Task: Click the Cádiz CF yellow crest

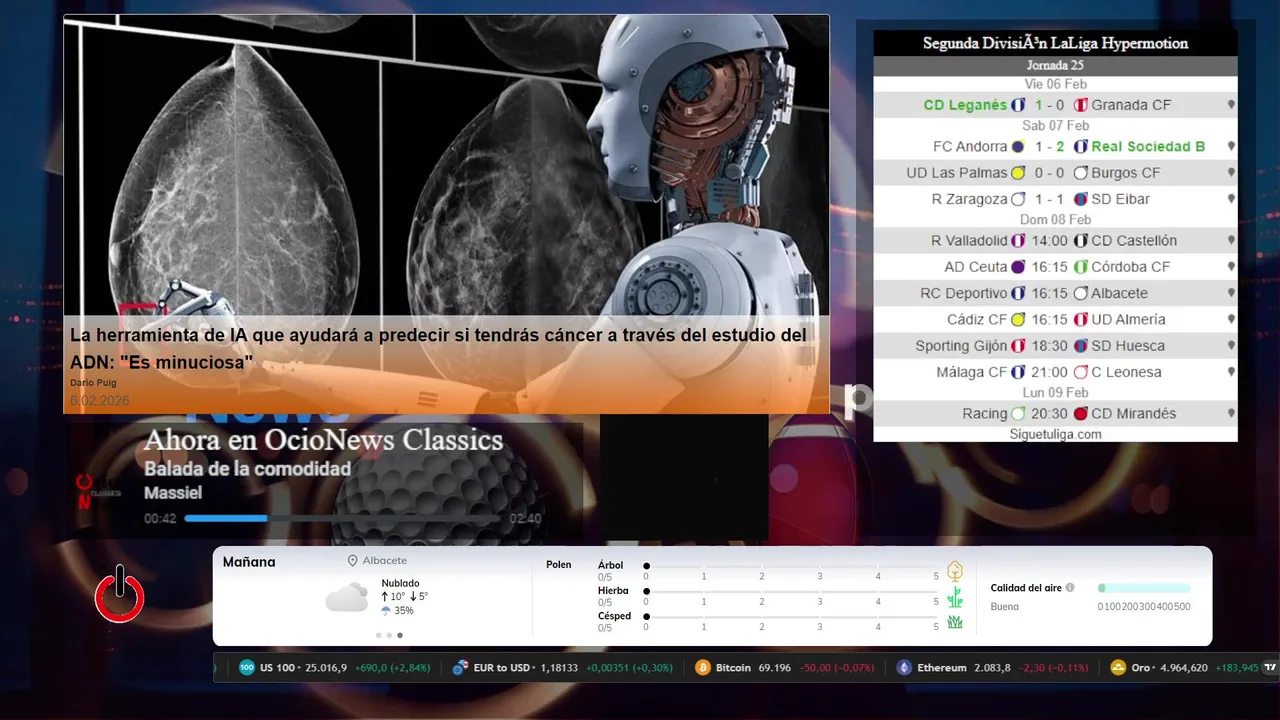Action: coord(1018,320)
